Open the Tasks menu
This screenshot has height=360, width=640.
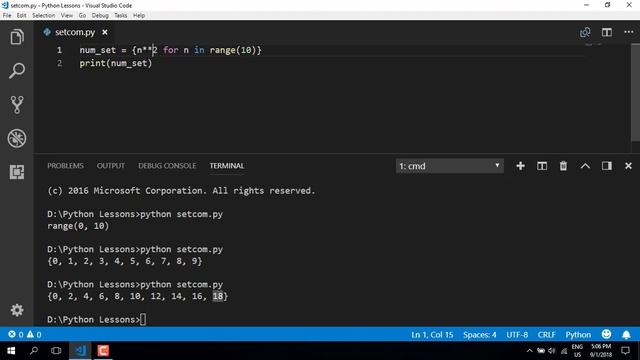pyautogui.click(x=120, y=16)
